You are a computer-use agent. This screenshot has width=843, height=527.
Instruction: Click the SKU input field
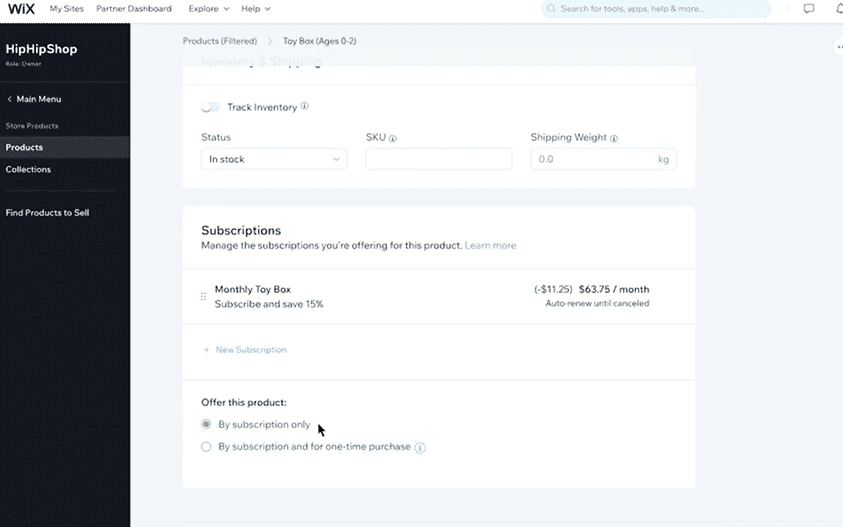[x=438, y=159]
